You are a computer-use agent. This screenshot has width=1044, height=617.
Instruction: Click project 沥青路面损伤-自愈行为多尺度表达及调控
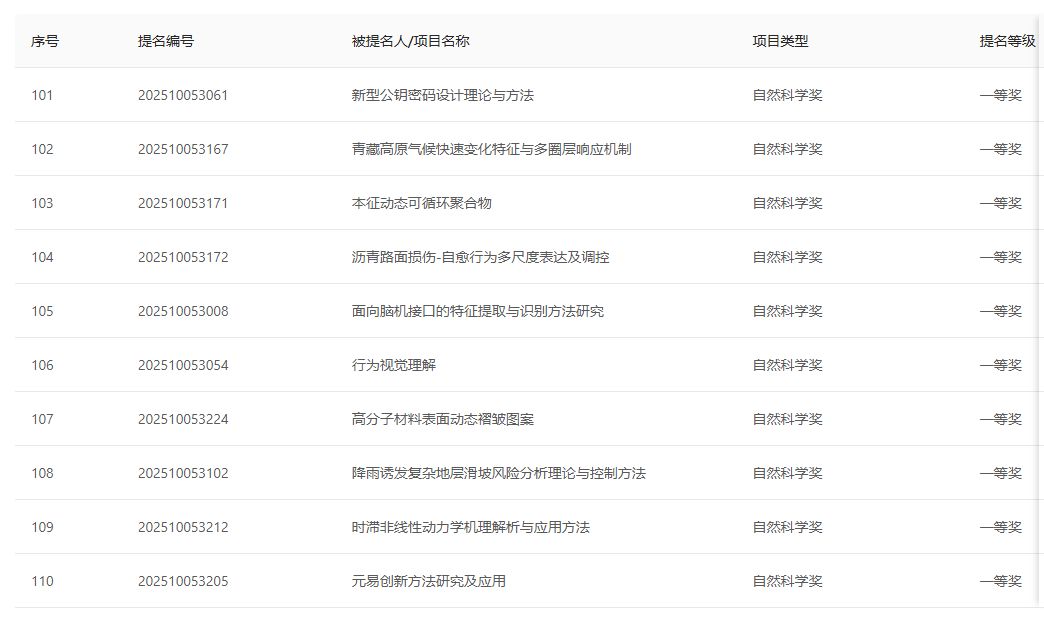(x=480, y=257)
